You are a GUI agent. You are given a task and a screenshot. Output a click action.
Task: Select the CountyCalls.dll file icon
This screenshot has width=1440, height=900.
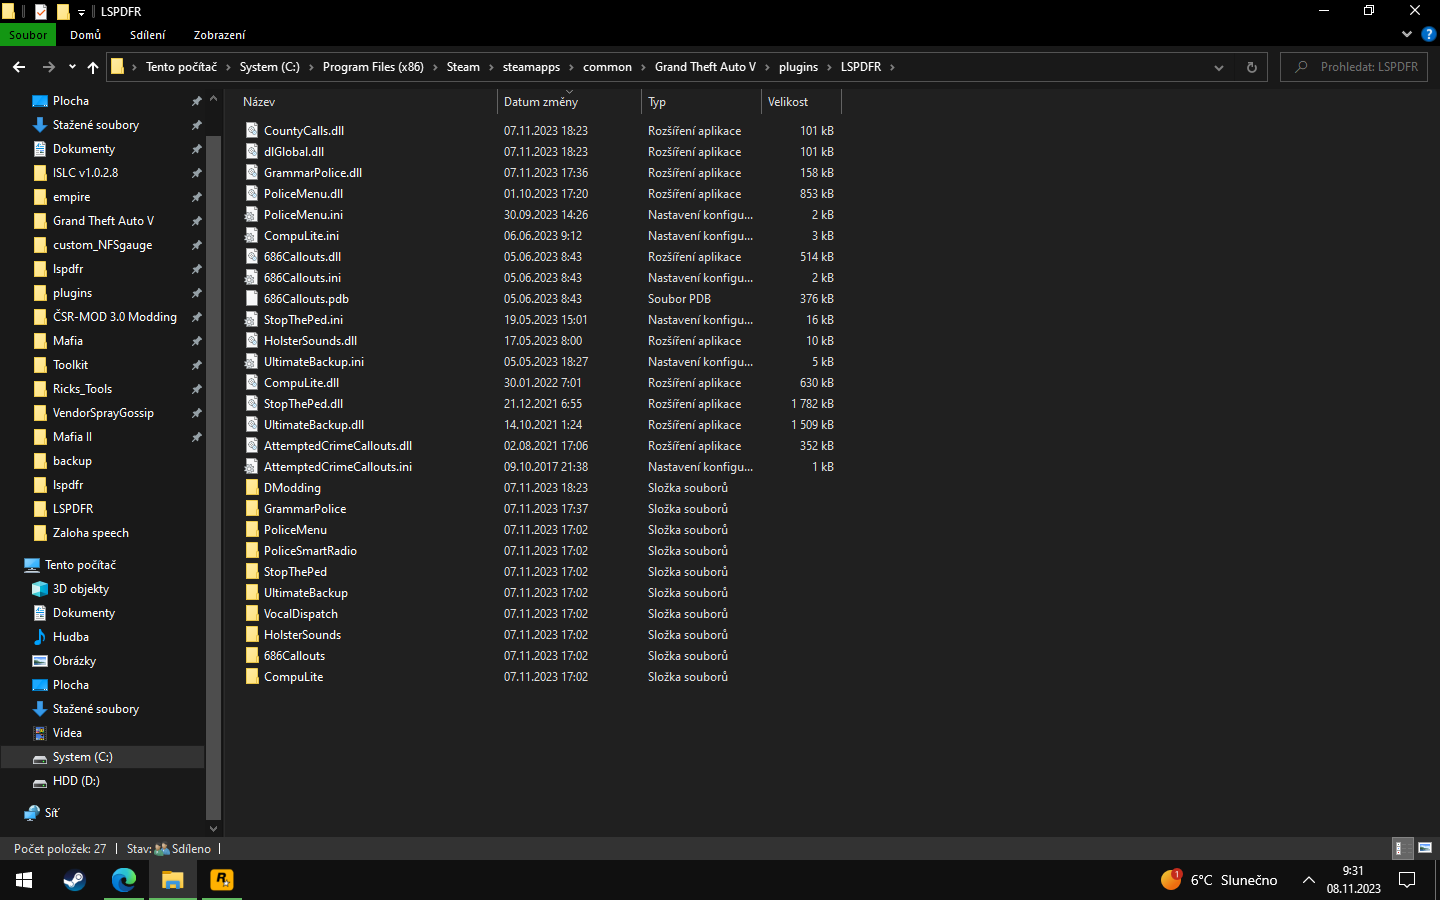[x=252, y=131]
